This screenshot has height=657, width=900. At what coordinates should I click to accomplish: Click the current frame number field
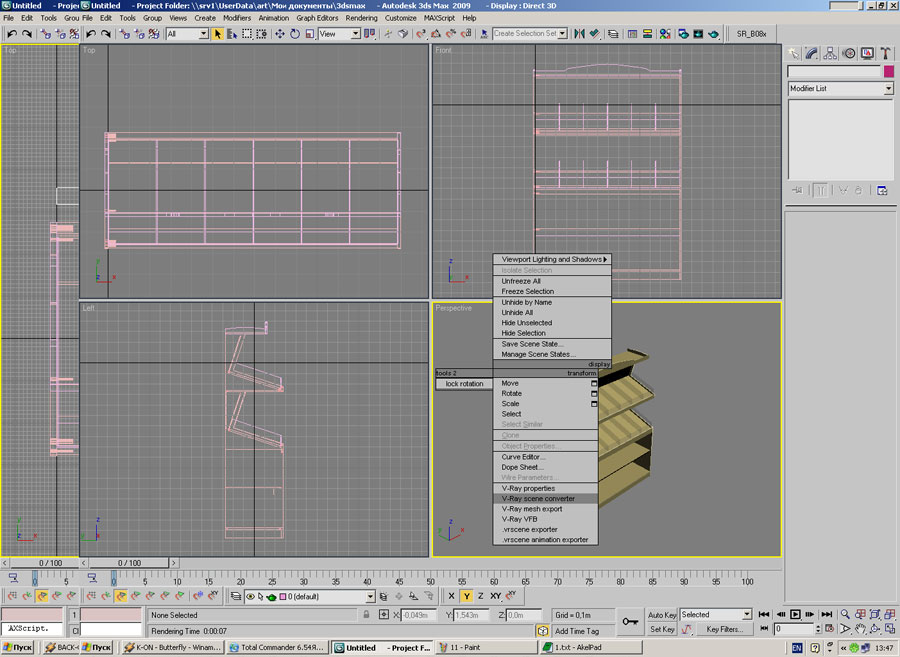coord(794,629)
